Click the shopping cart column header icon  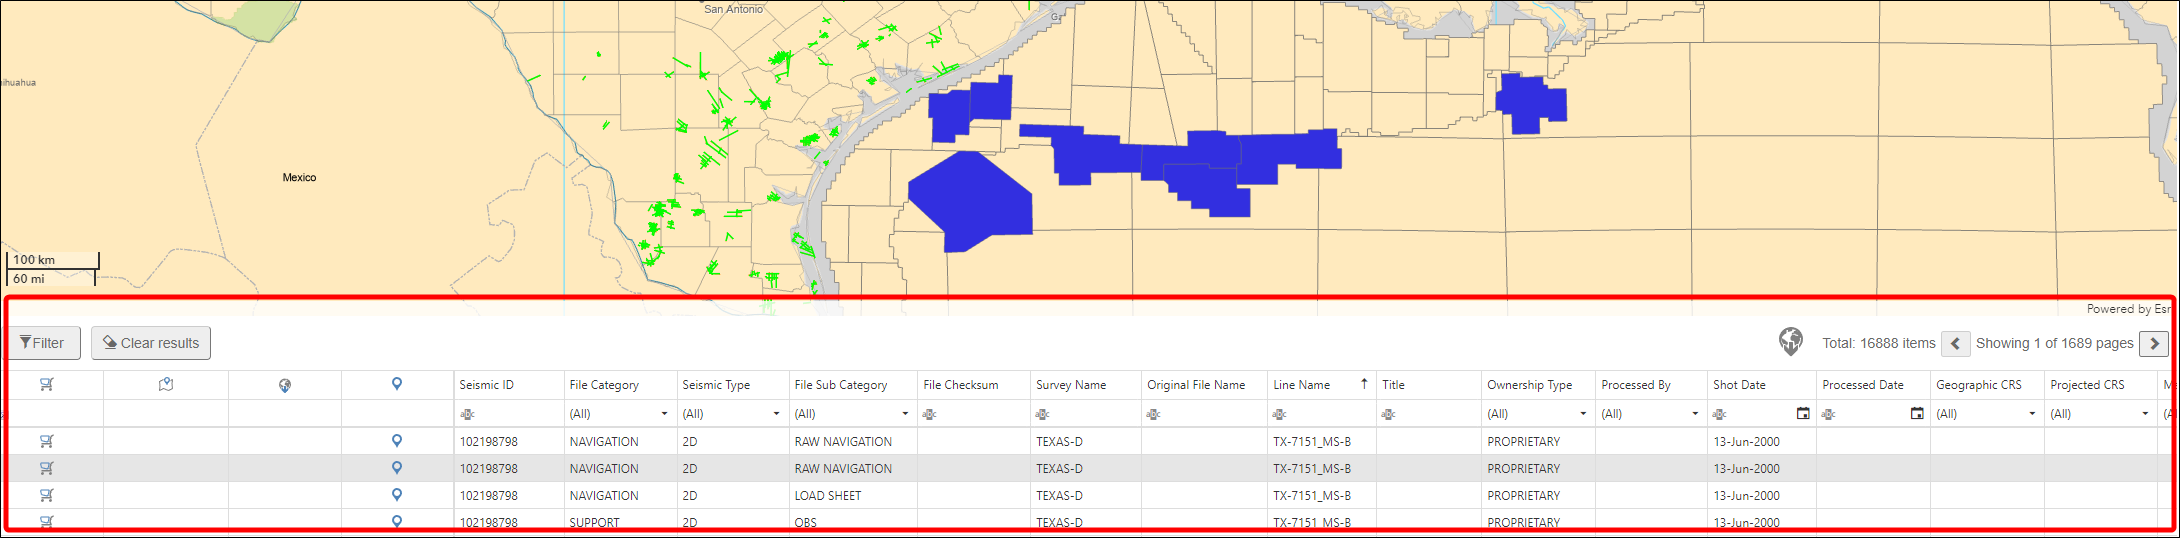(x=47, y=385)
